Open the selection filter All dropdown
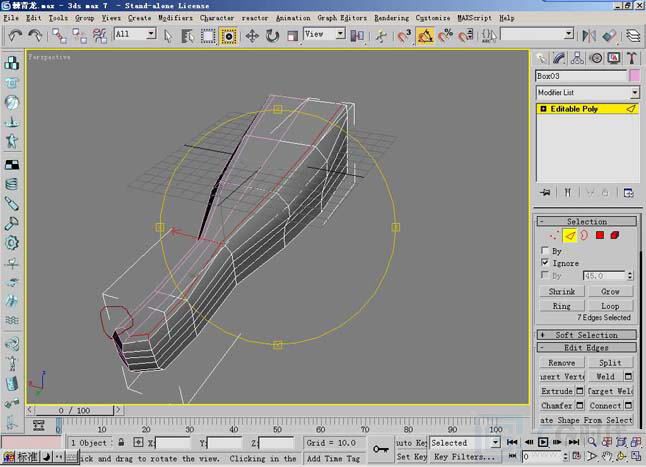The width and height of the screenshot is (646, 467). click(x=151, y=34)
